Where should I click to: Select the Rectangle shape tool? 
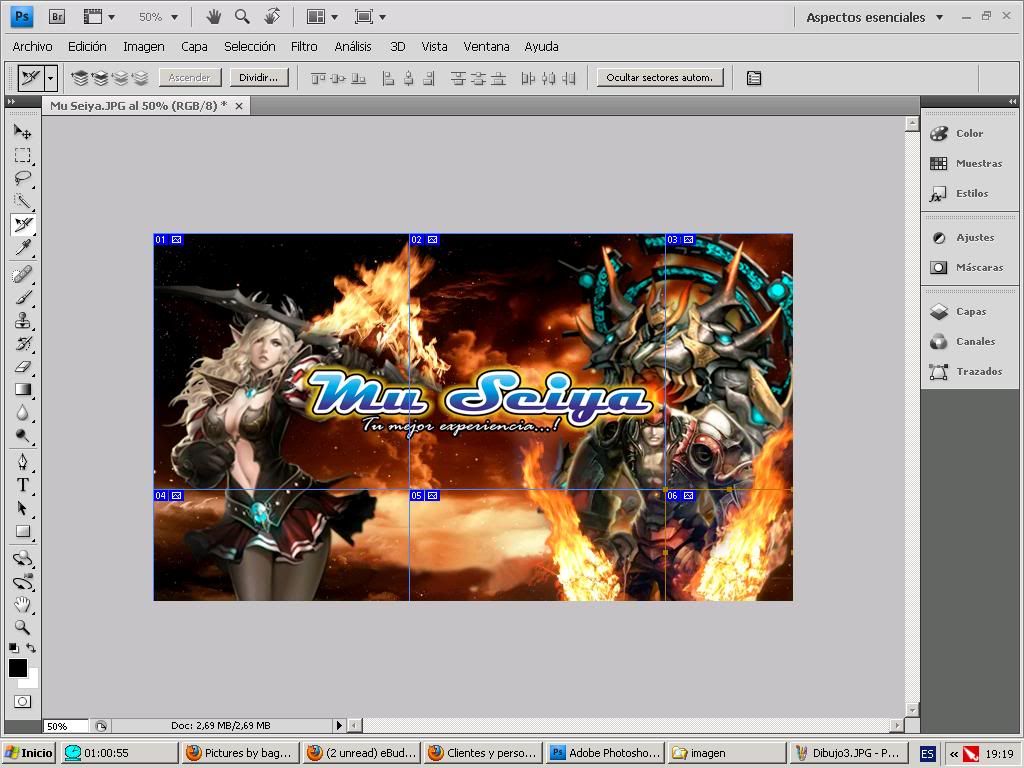(x=22, y=532)
